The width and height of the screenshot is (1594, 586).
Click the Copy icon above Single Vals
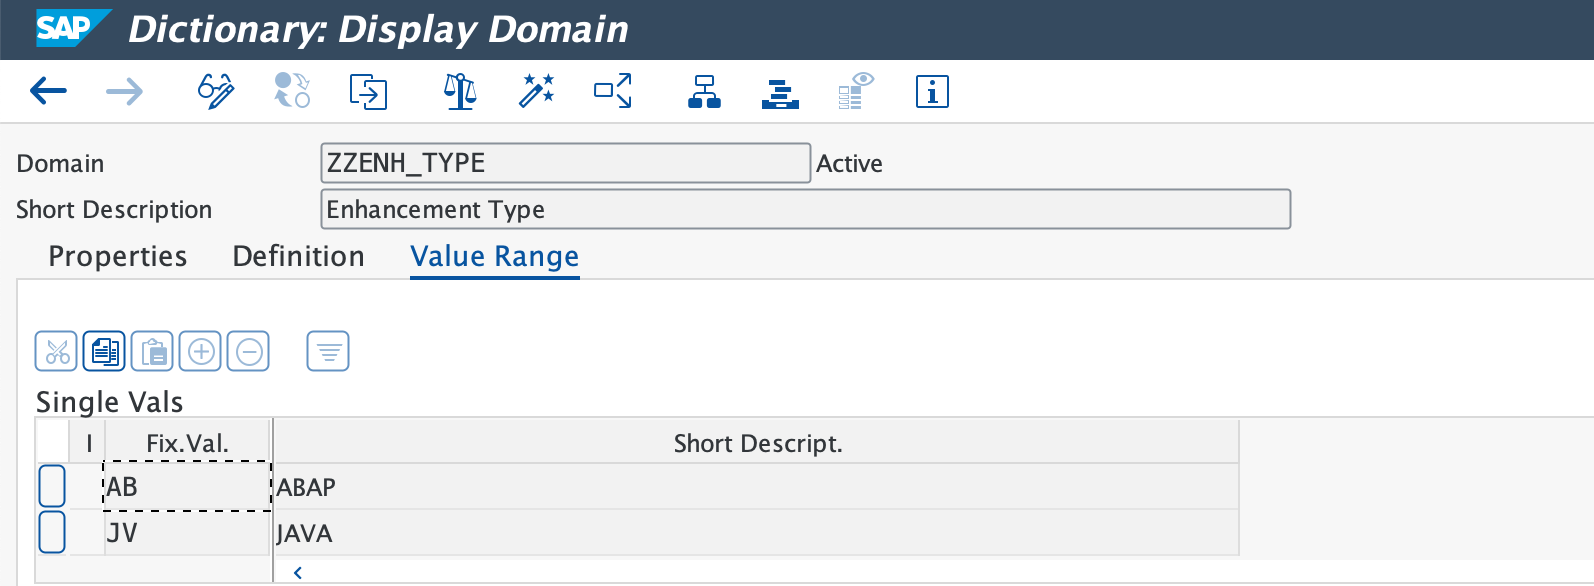(104, 352)
